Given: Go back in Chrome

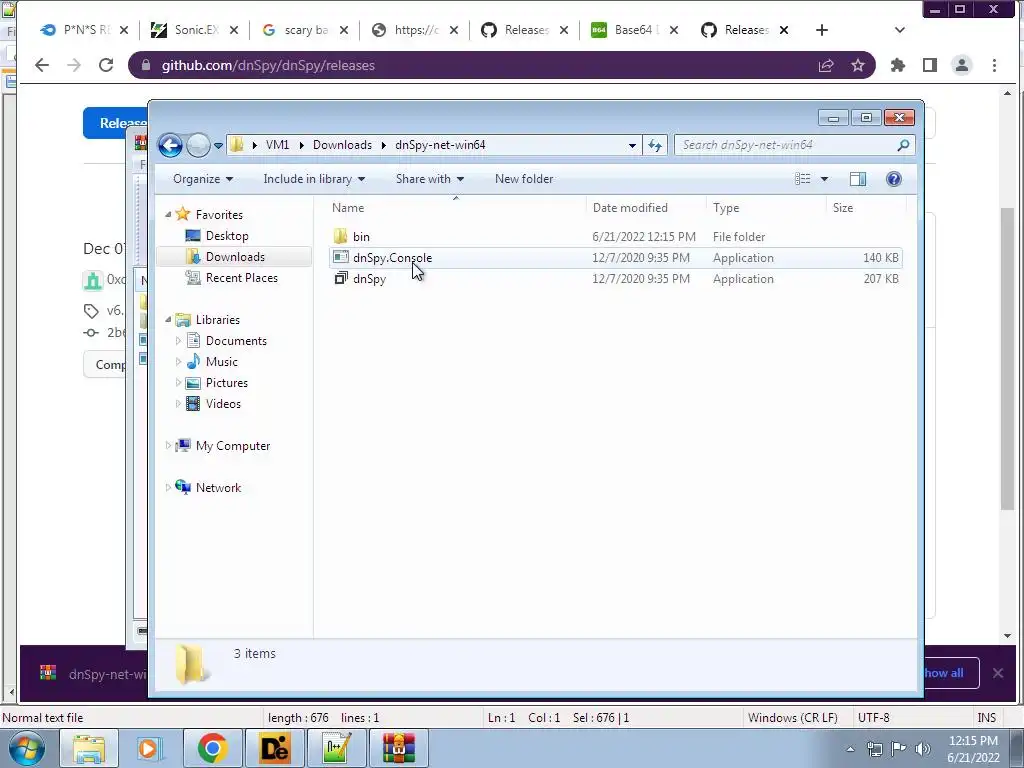Looking at the screenshot, I should click(x=42, y=65).
